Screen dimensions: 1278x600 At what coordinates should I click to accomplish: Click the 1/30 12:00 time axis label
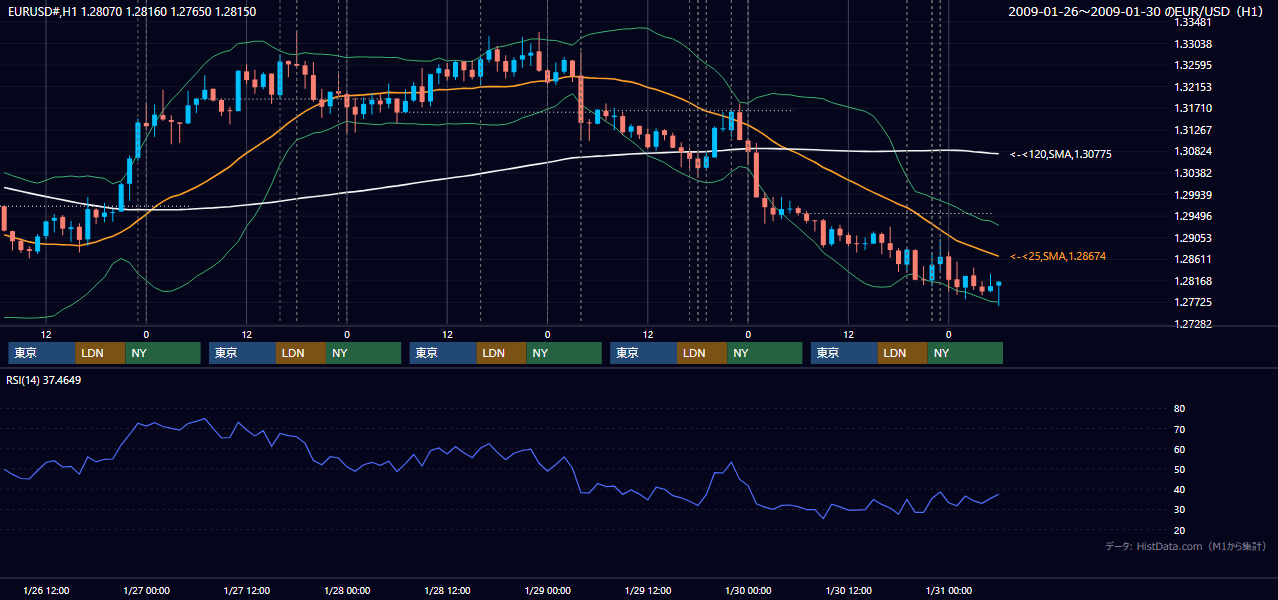click(848, 590)
